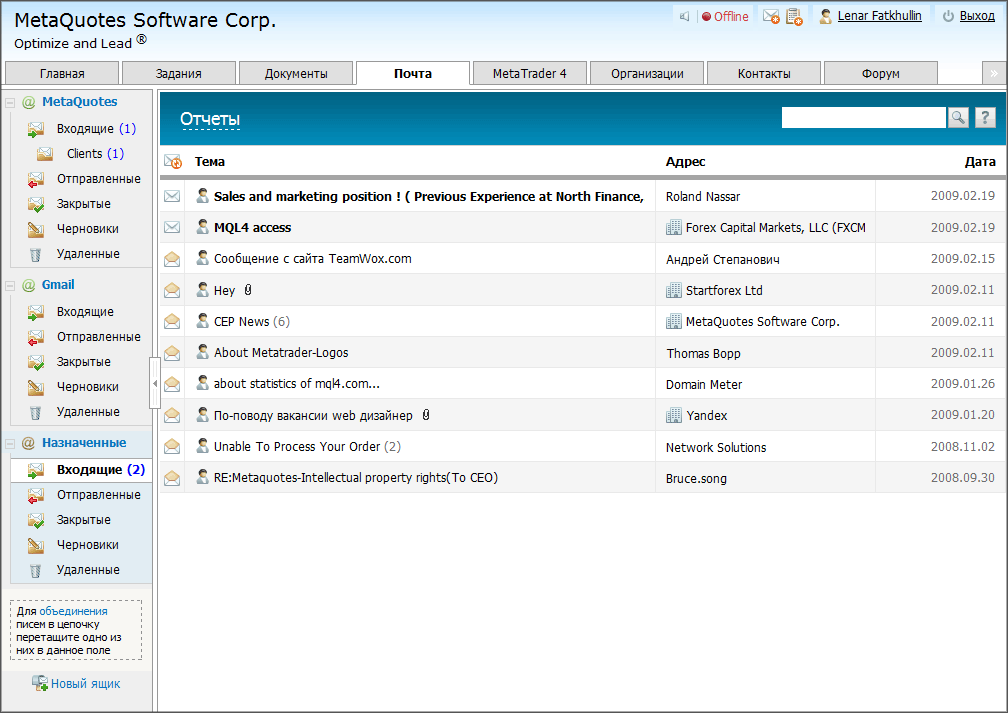The image size is (1008, 713).
Task: Click opened envelope icon for RE:Metaquotes-Intellectual property message
Action: pos(172,478)
